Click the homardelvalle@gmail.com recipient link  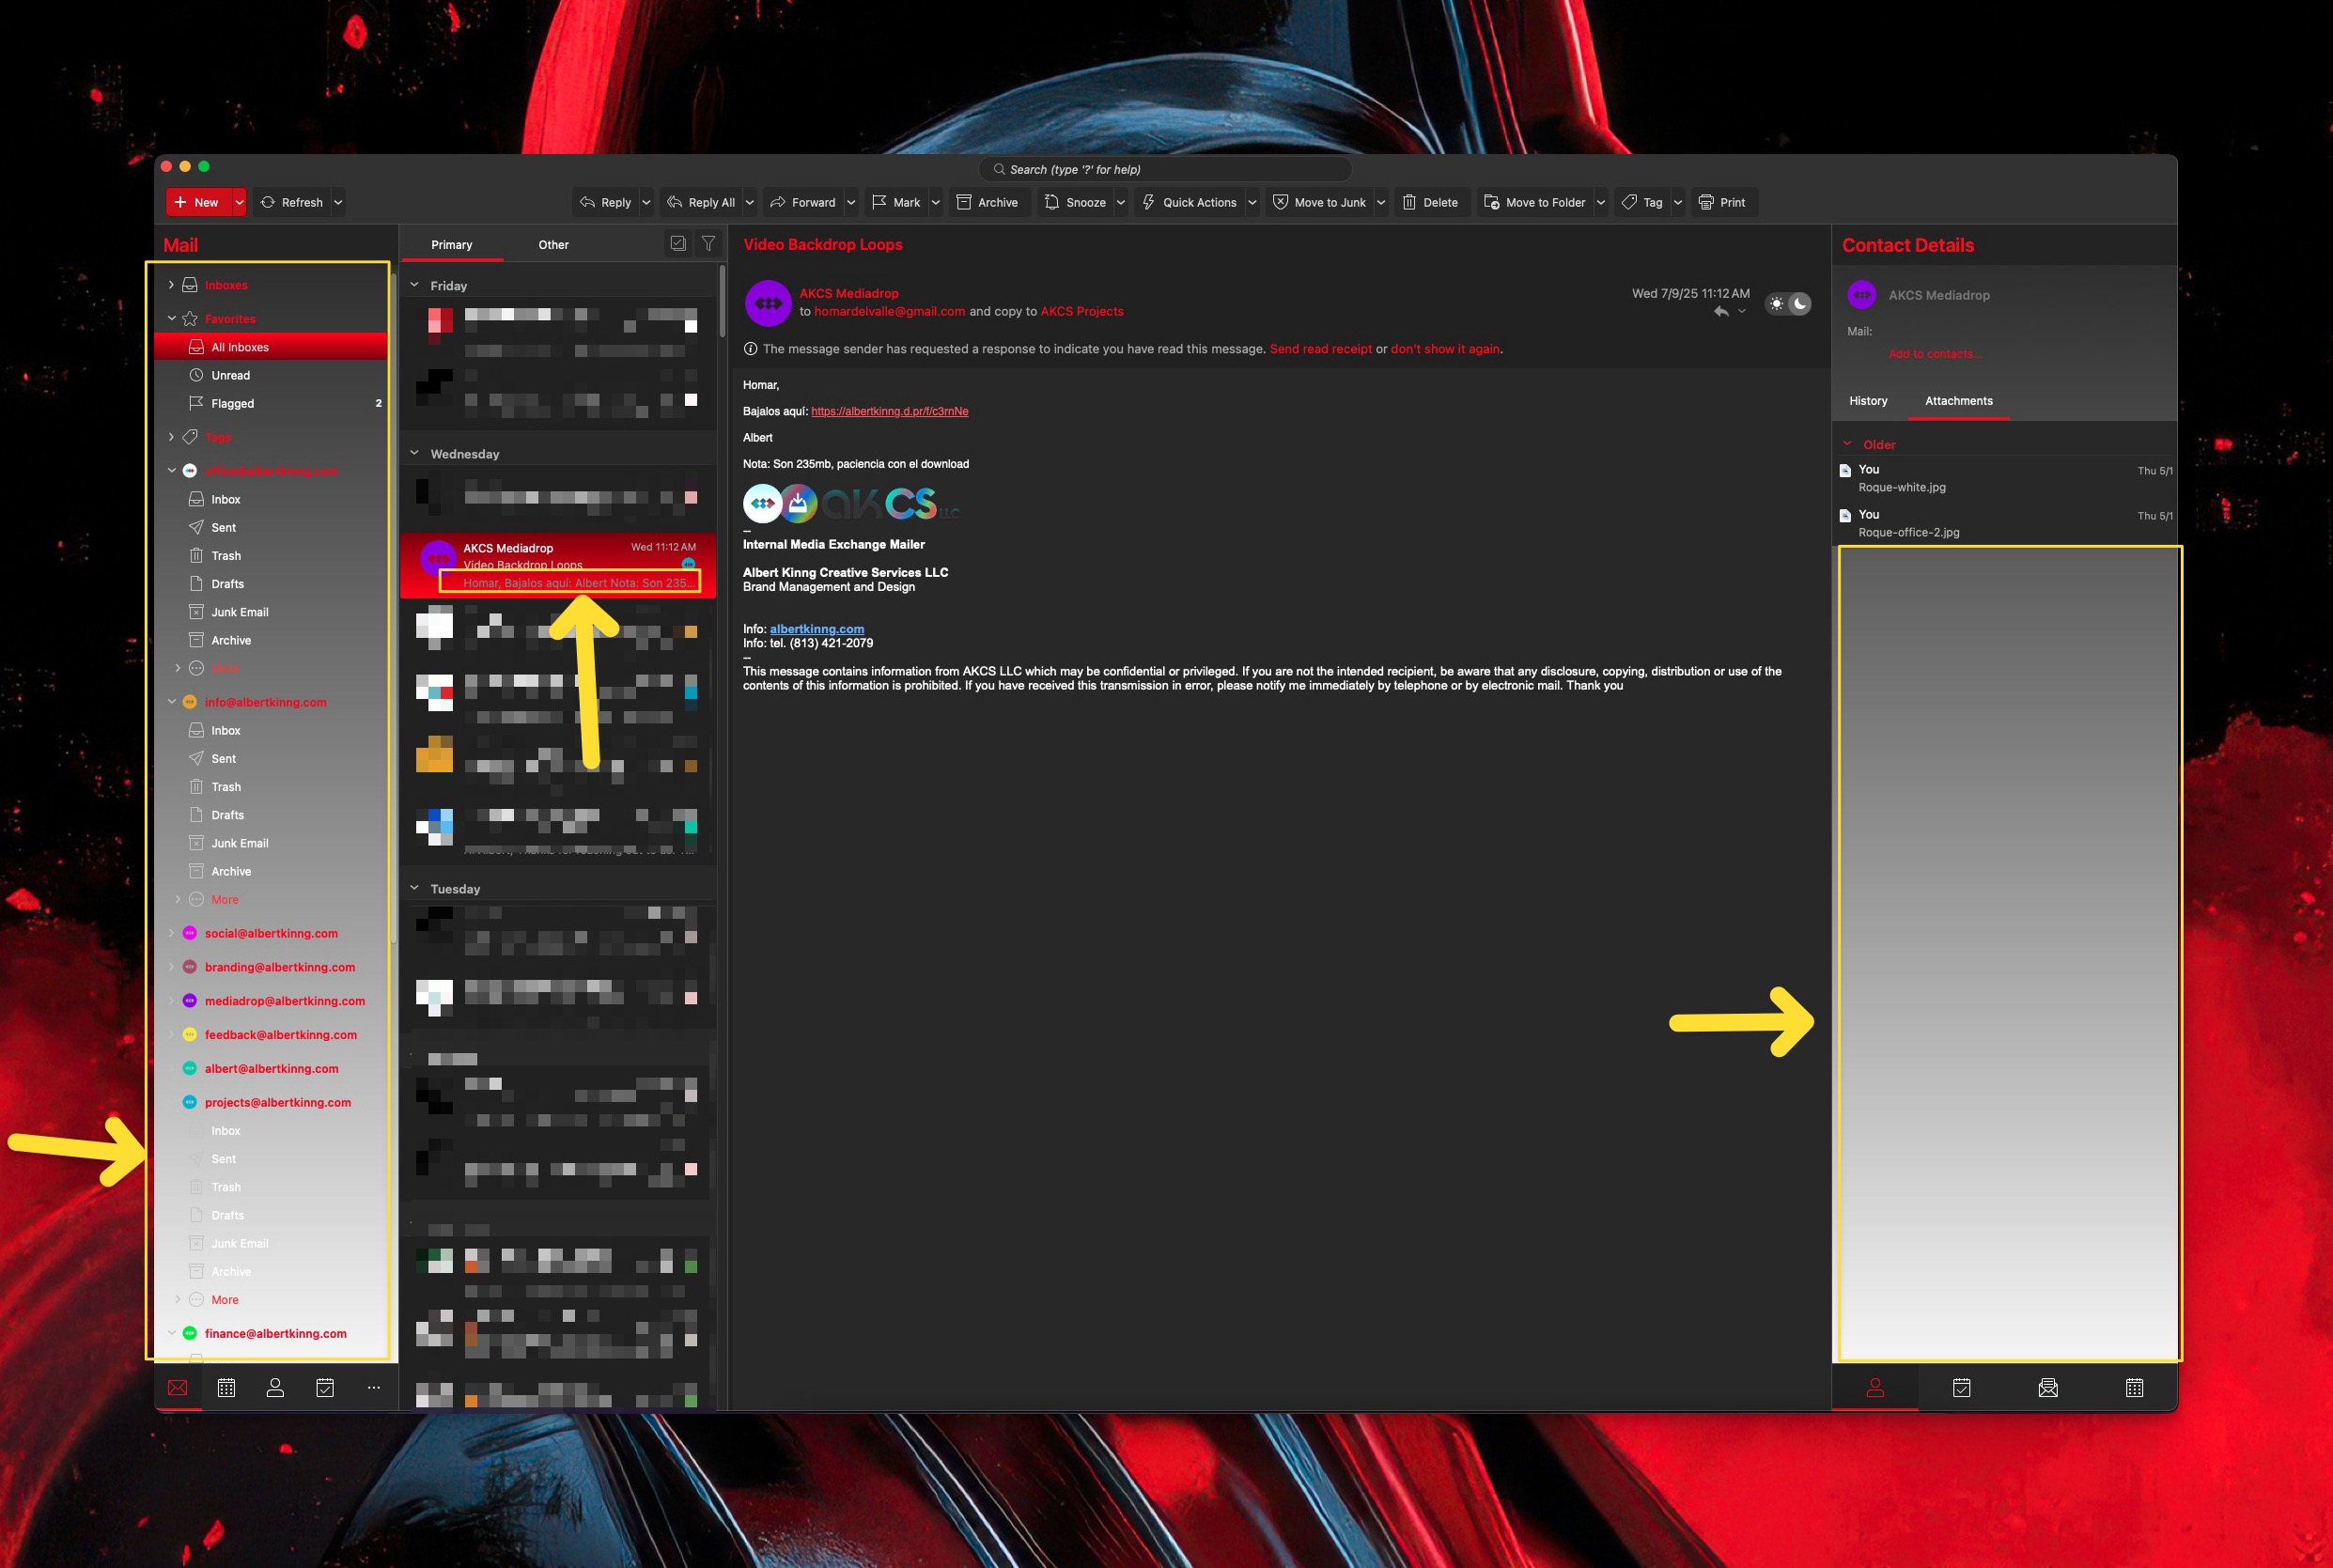[x=889, y=311]
